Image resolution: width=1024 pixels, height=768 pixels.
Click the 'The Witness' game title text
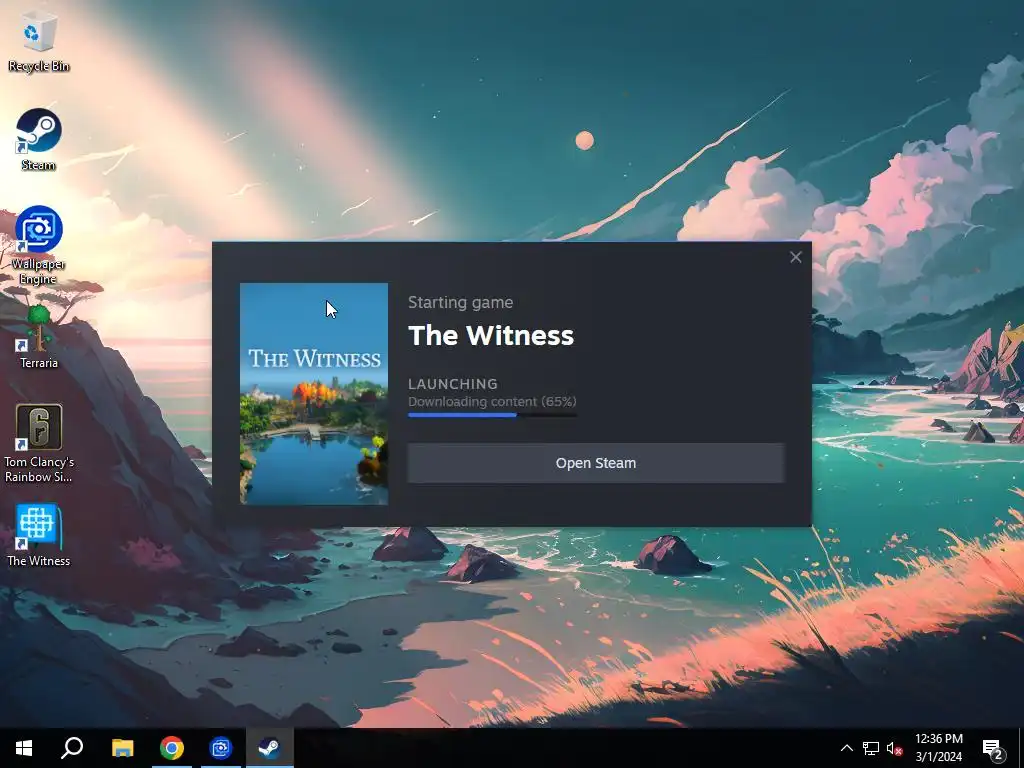coord(491,335)
